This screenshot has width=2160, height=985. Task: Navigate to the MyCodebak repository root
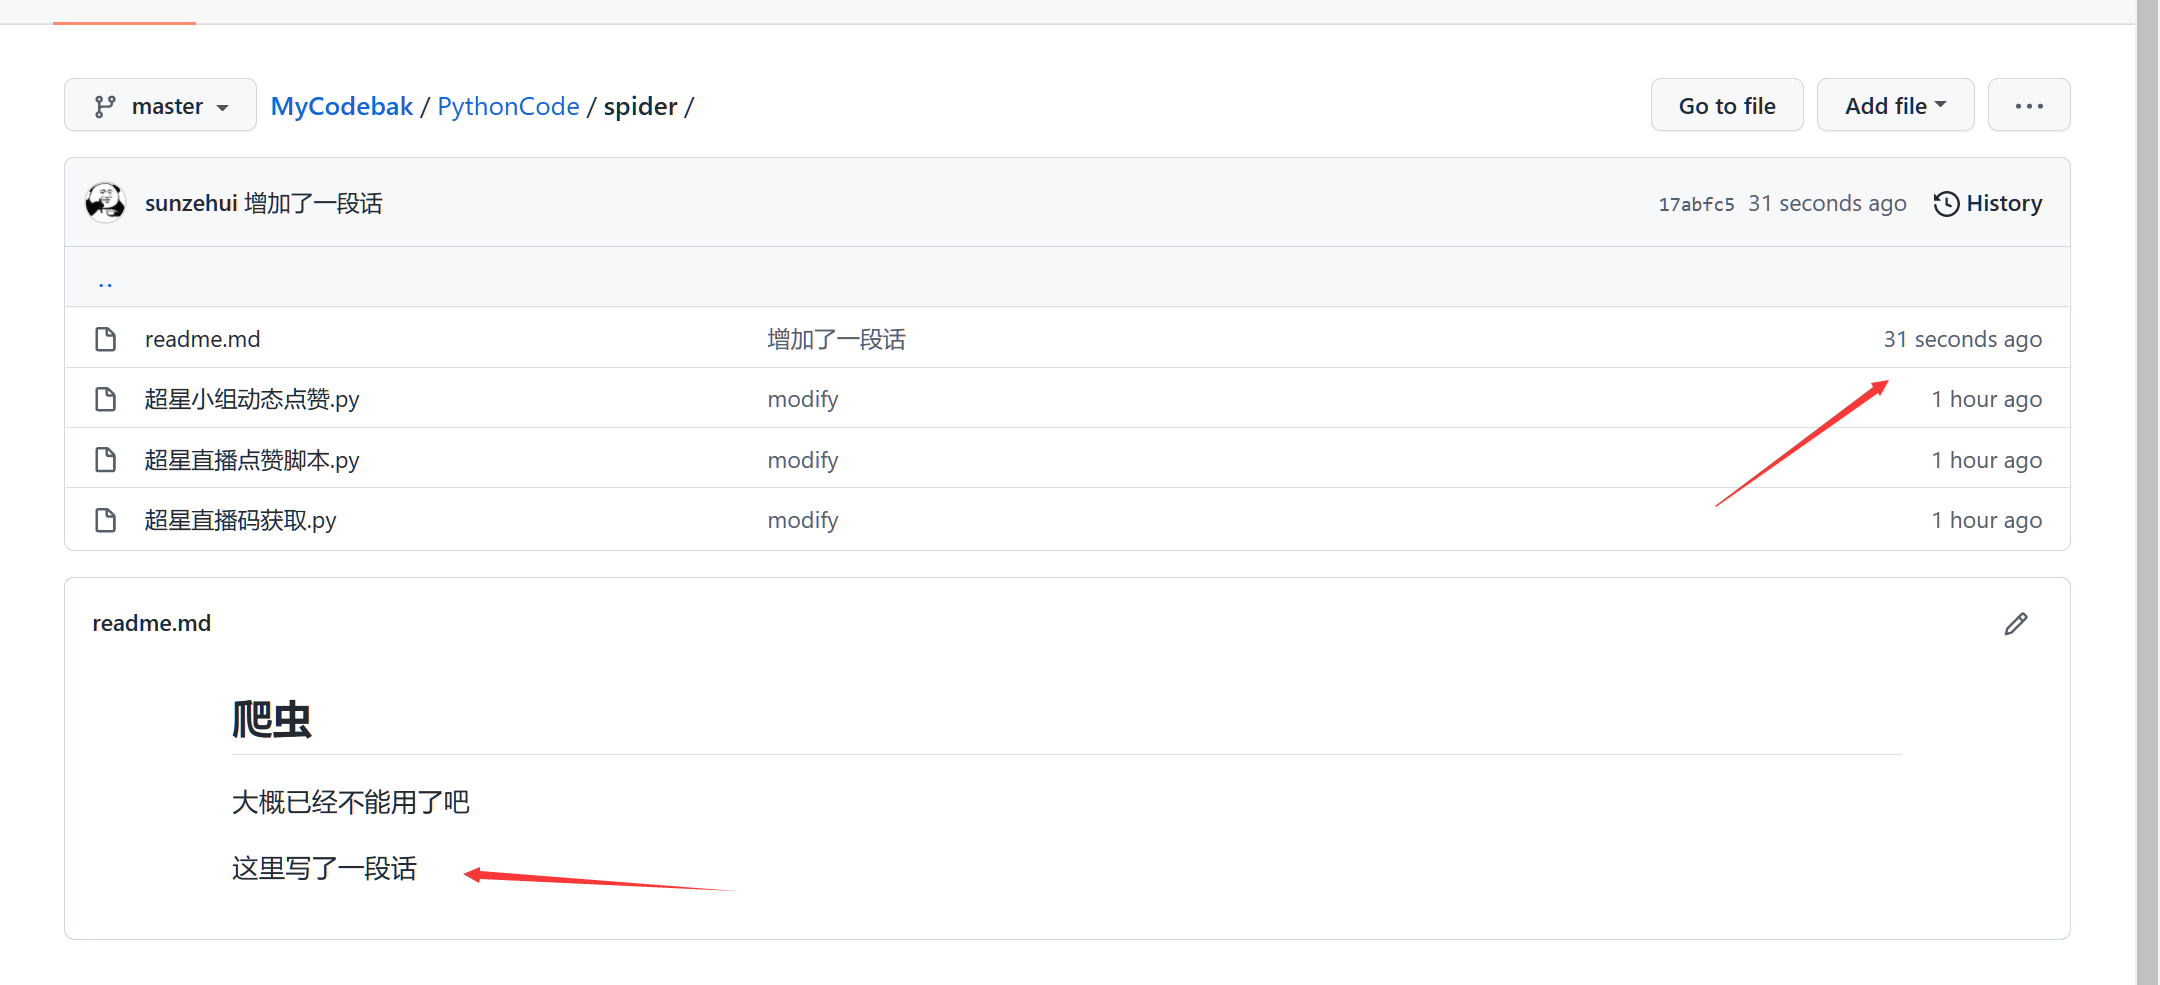click(341, 106)
